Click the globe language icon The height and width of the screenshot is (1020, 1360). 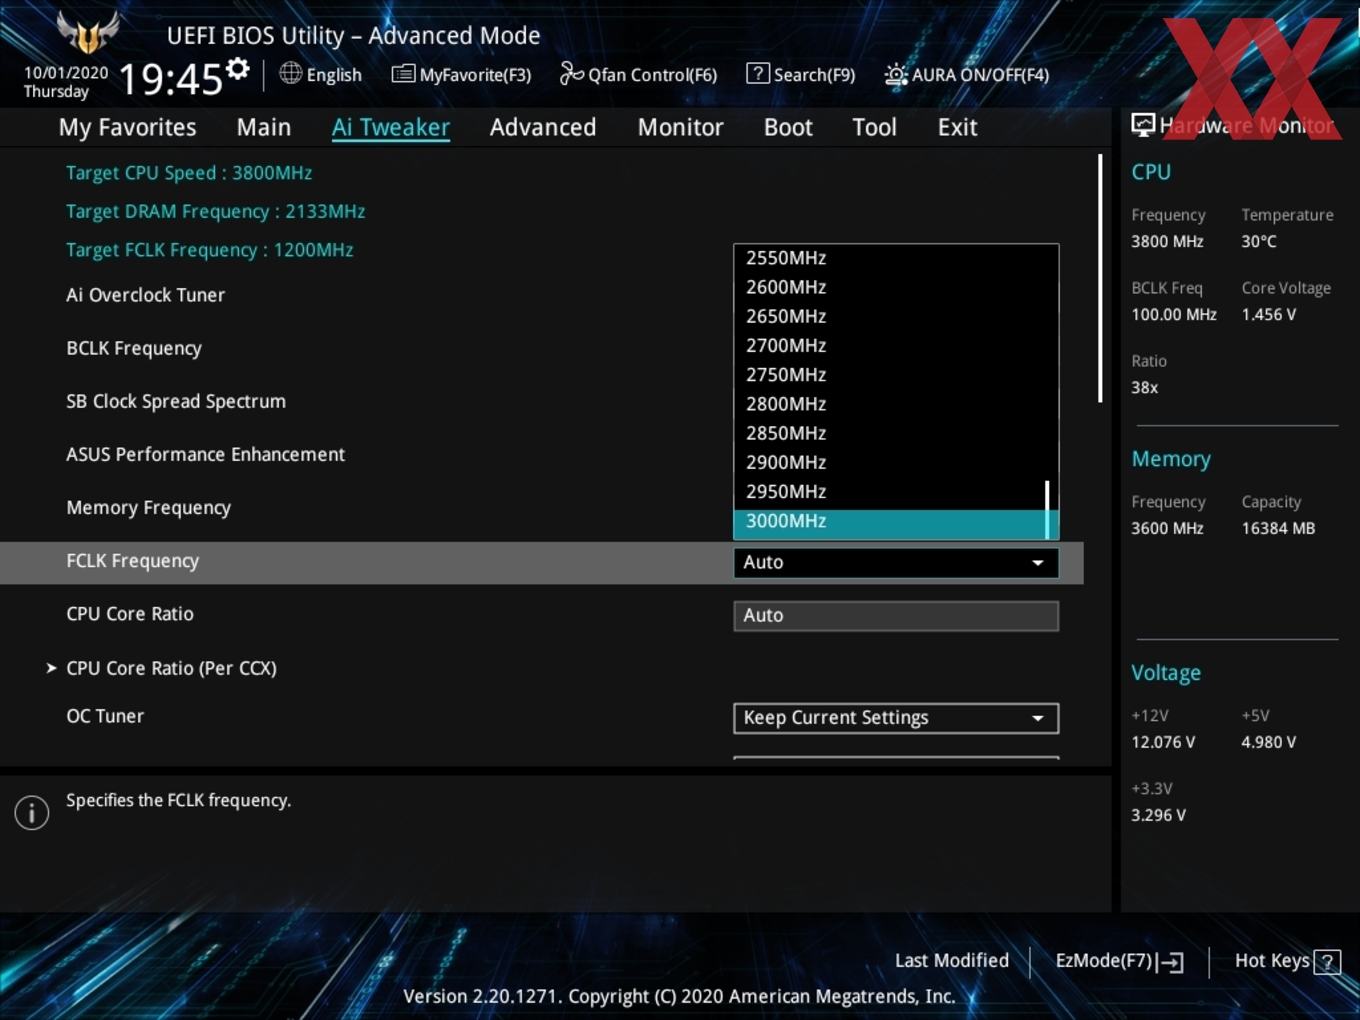(290, 73)
